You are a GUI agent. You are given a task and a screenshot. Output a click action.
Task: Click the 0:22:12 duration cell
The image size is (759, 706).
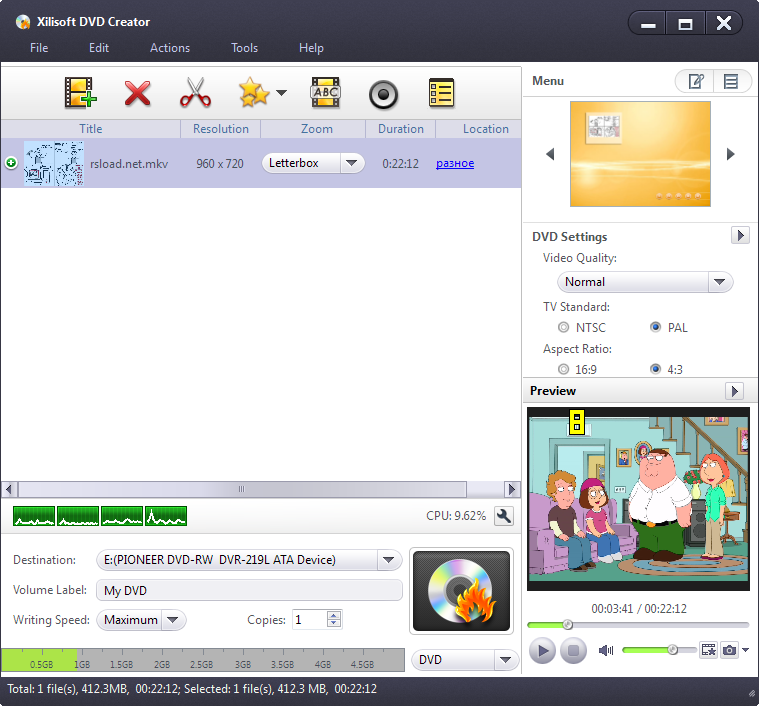click(400, 164)
